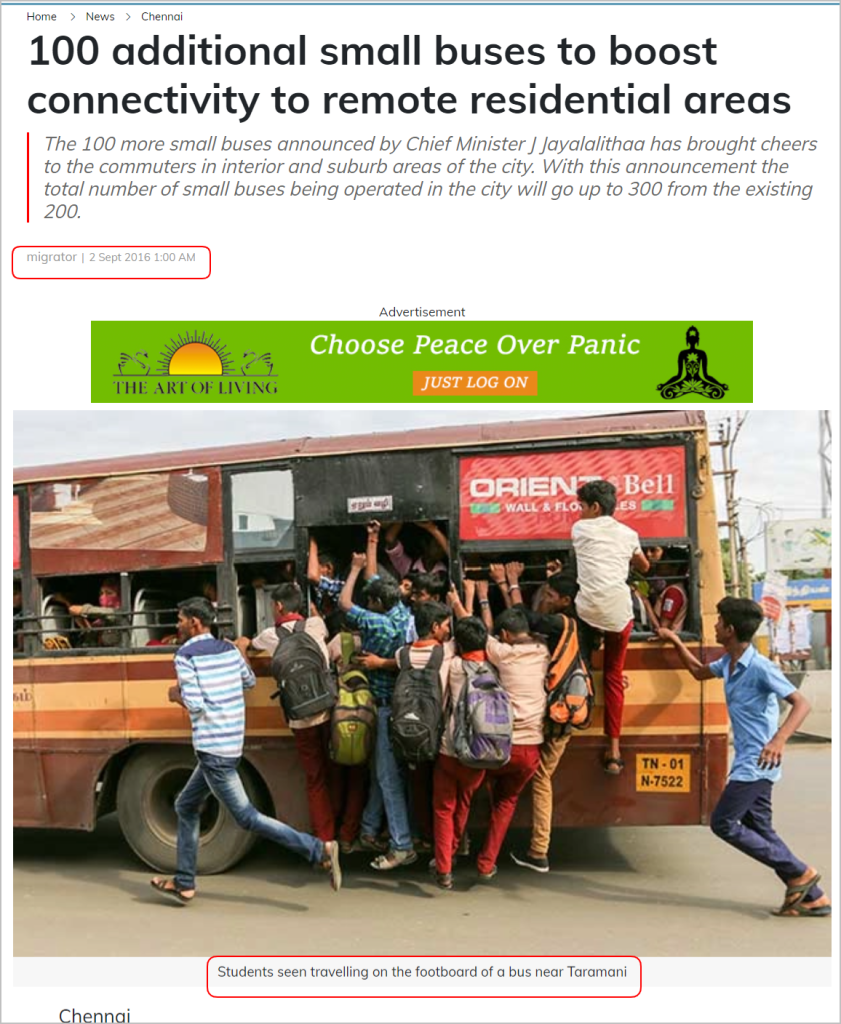The width and height of the screenshot is (841, 1024).
Task: Click the Chennai dateline at the article start
Action: [95, 1016]
